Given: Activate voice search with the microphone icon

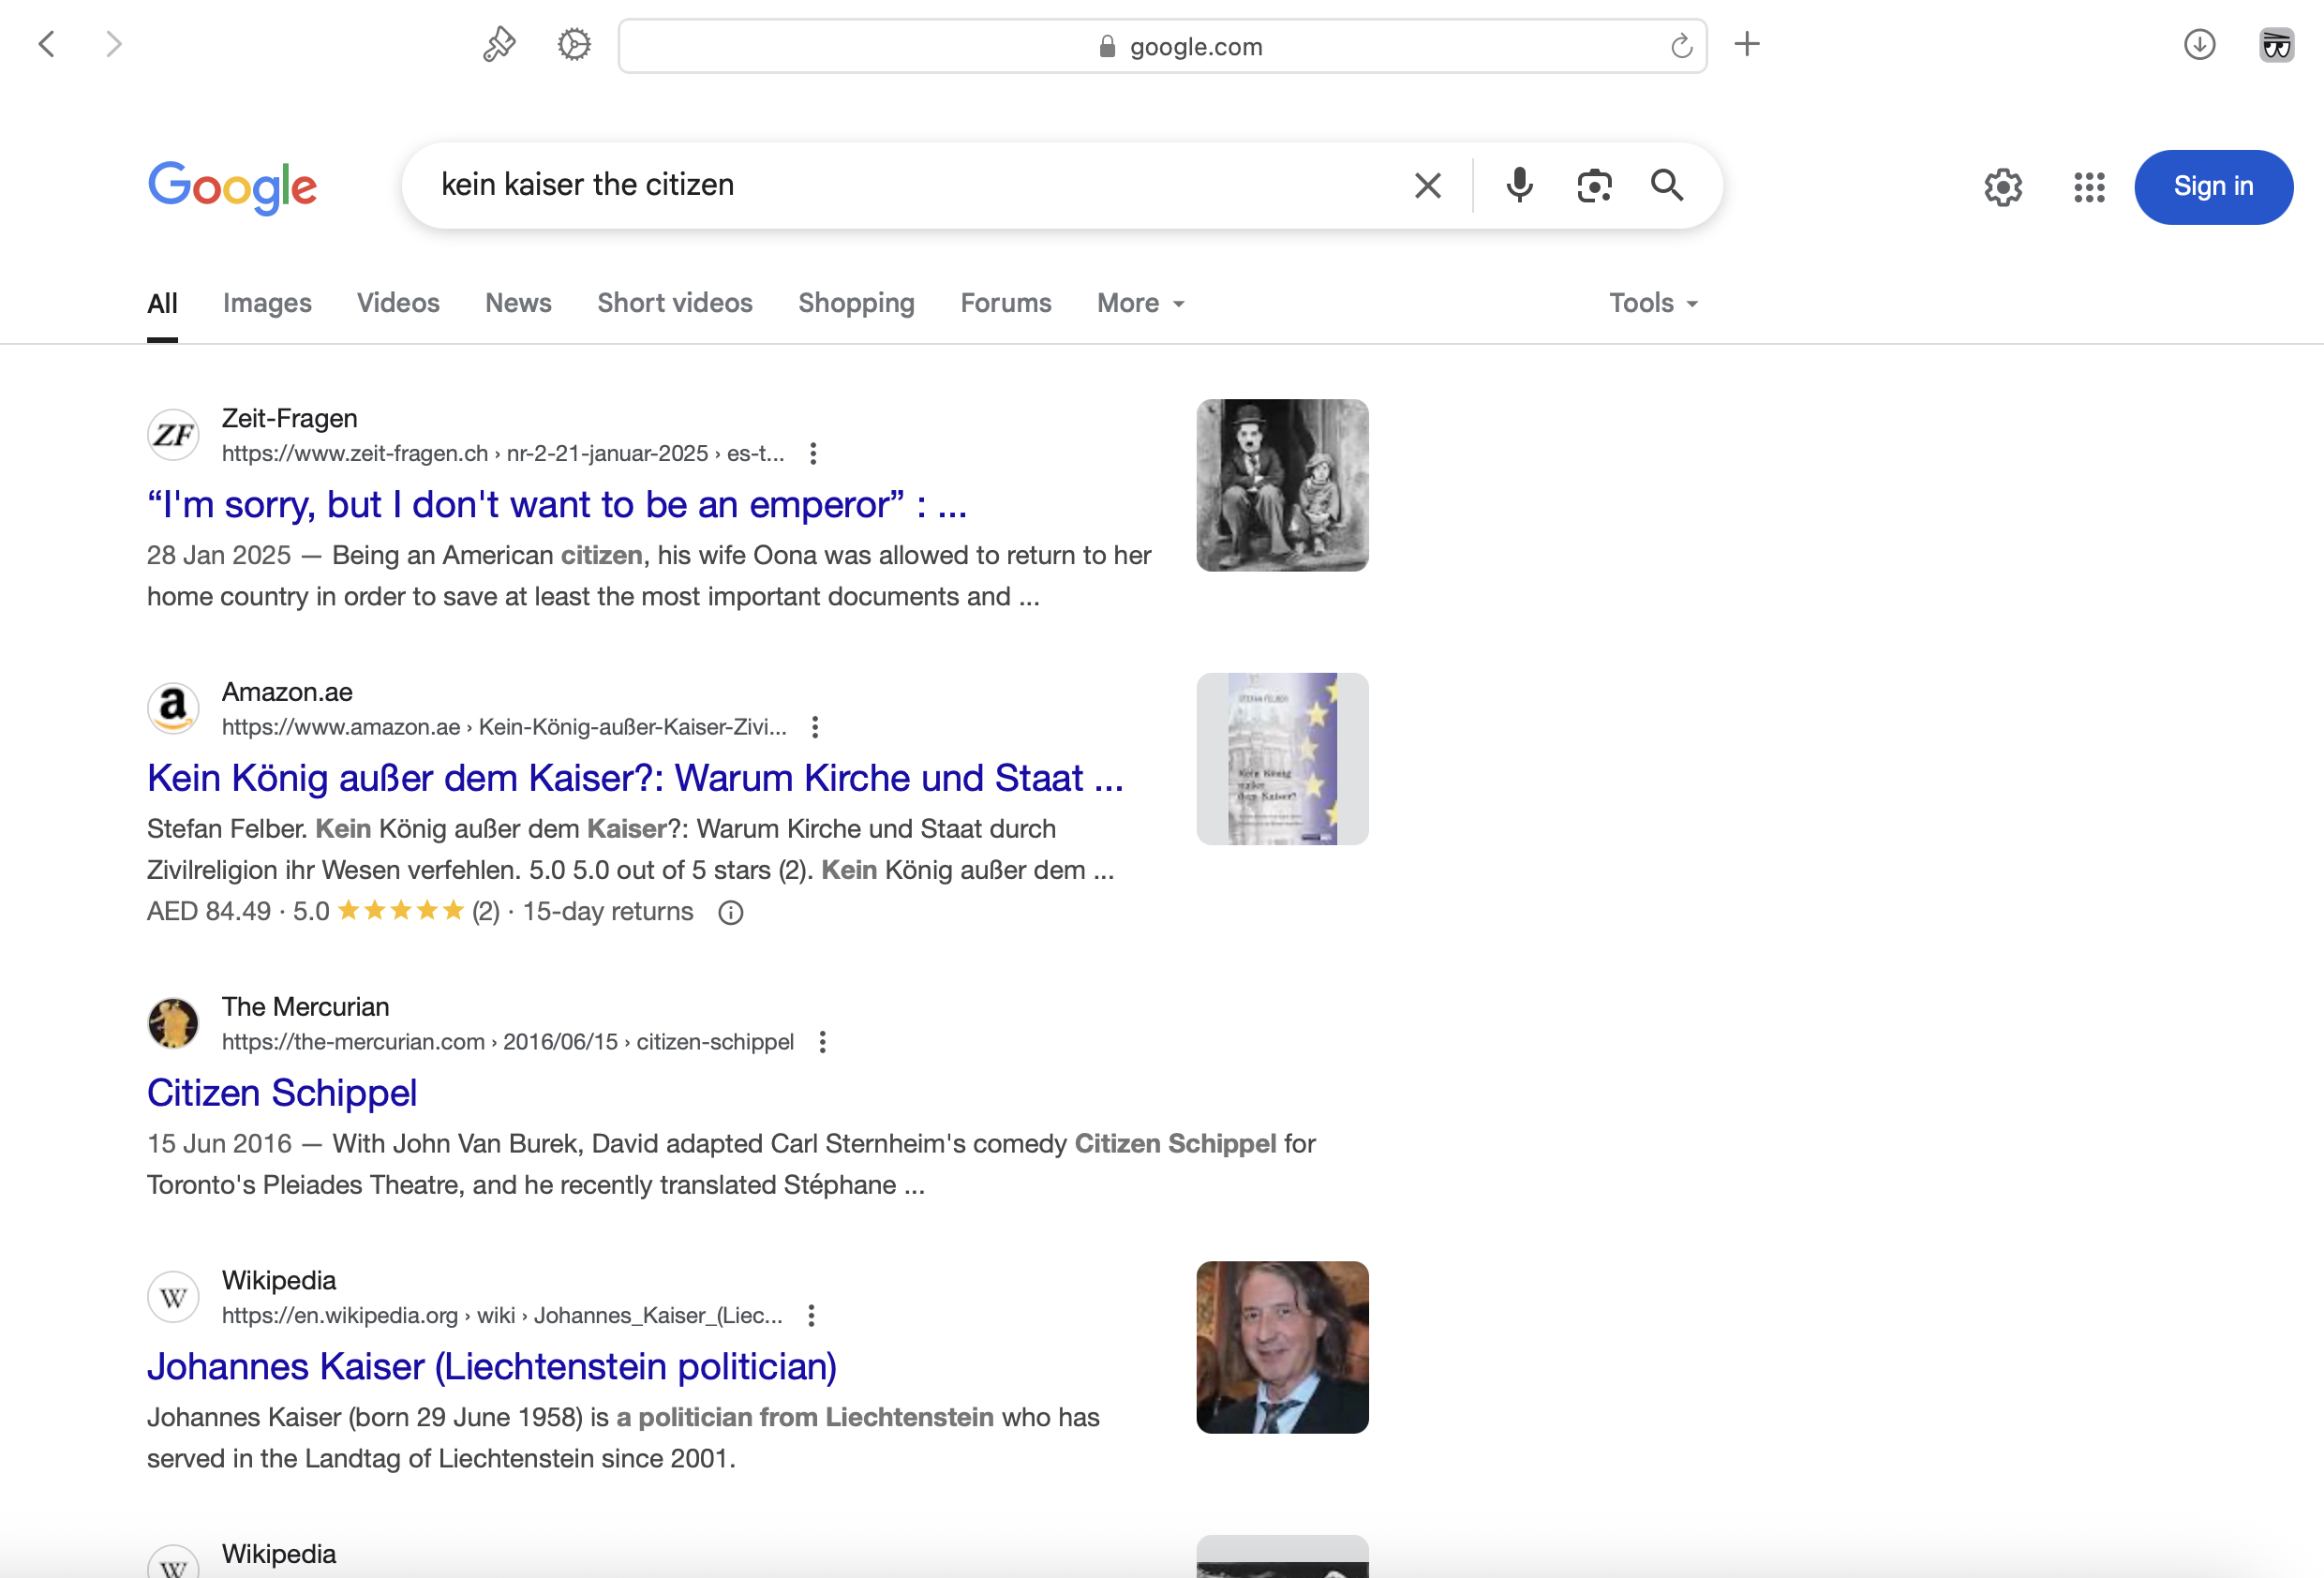Looking at the screenshot, I should (x=1519, y=185).
